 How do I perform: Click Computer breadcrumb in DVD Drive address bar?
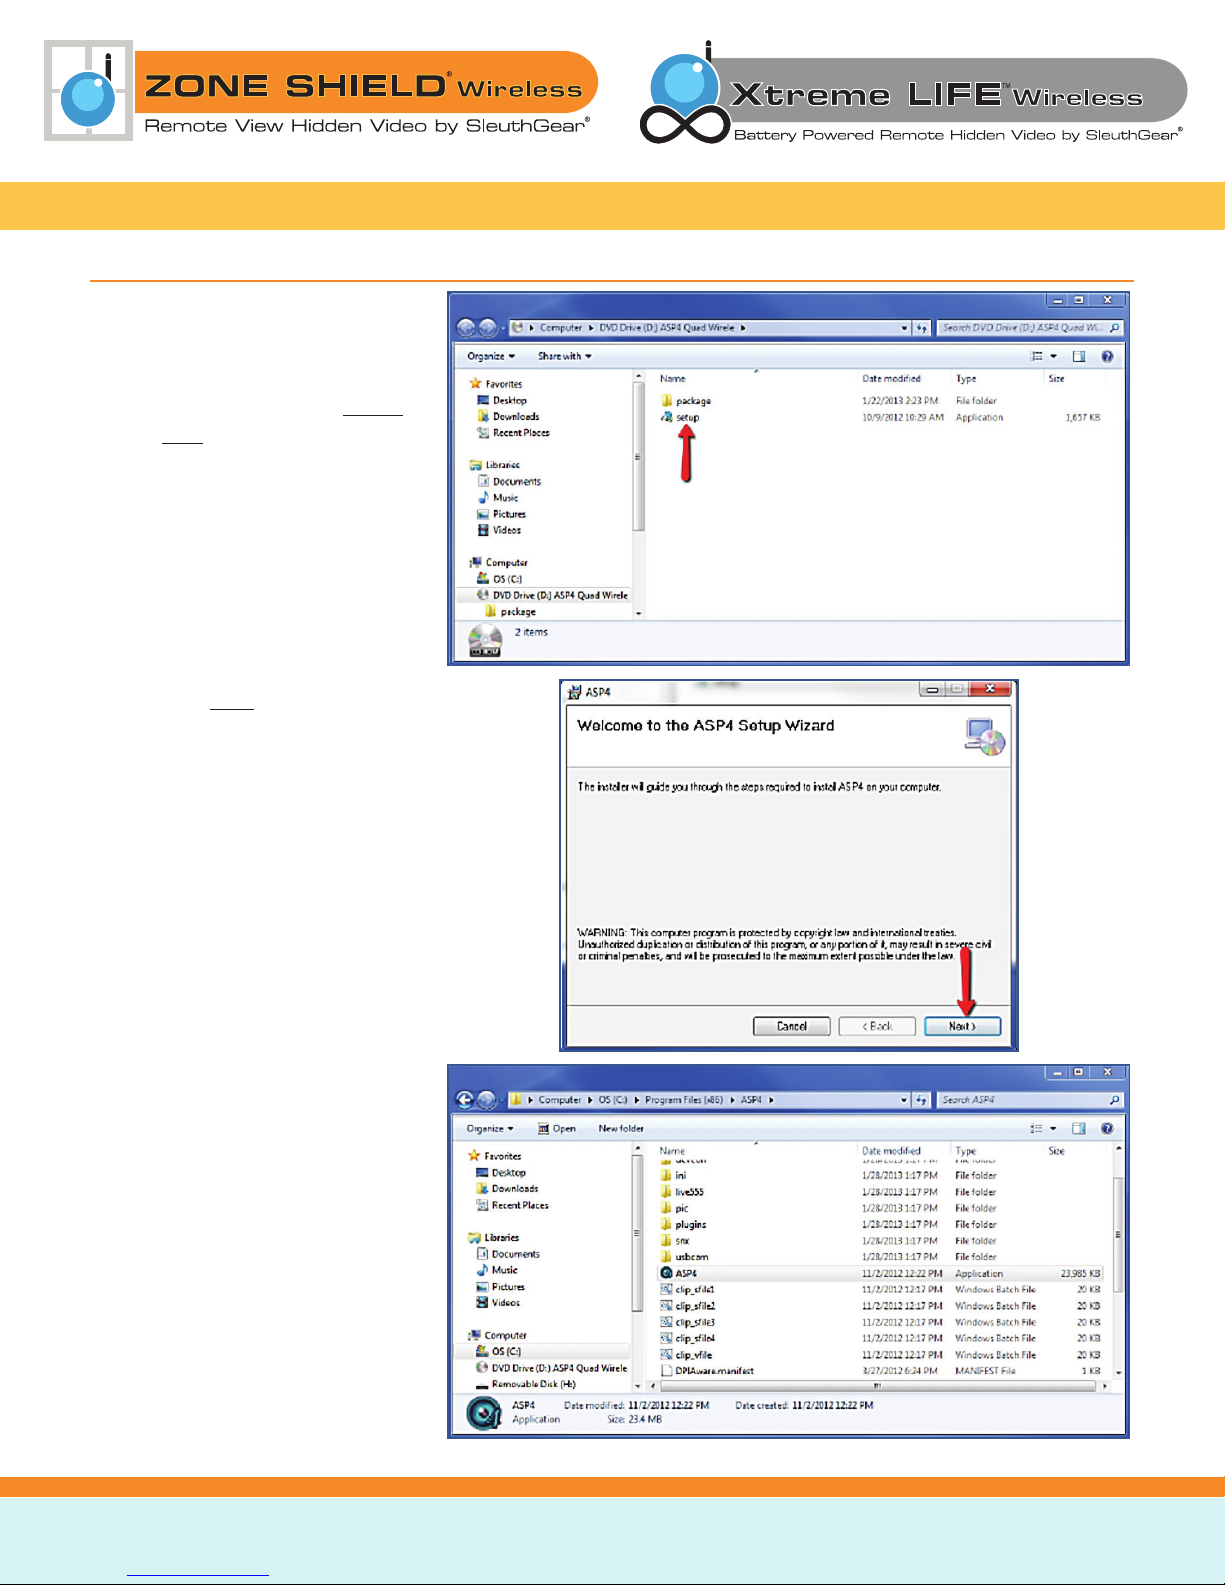561,328
